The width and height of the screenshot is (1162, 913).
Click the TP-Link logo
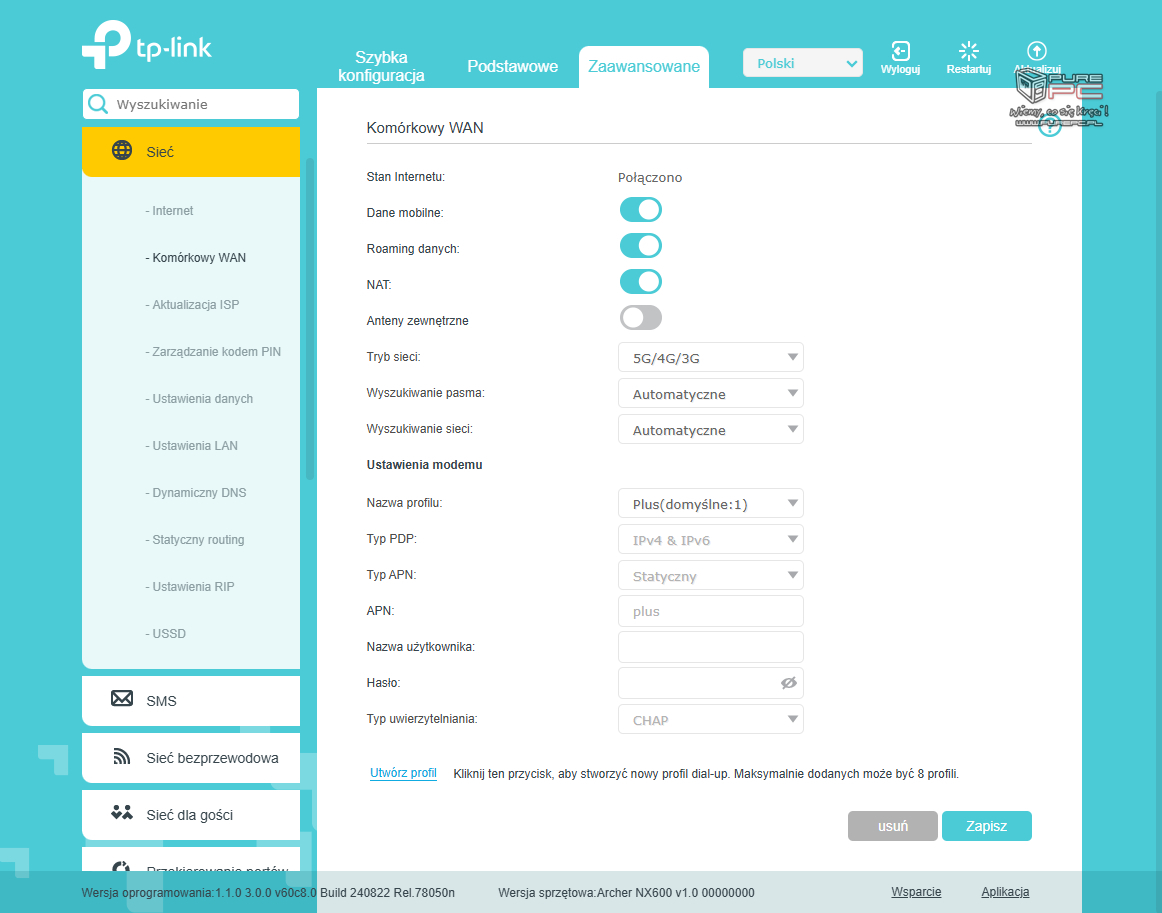[x=146, y=45]
